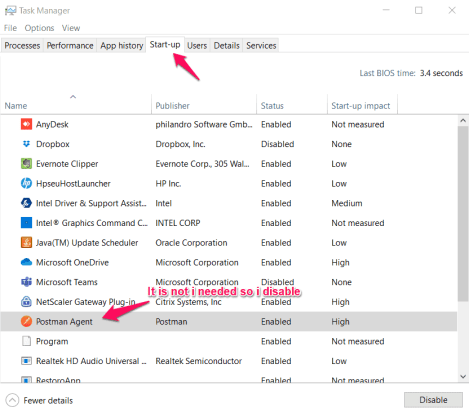Image resolution: width=469 pixels, height=417 pixels.
Task: Switch to the Users tab
Action: [x=197, y=46]
